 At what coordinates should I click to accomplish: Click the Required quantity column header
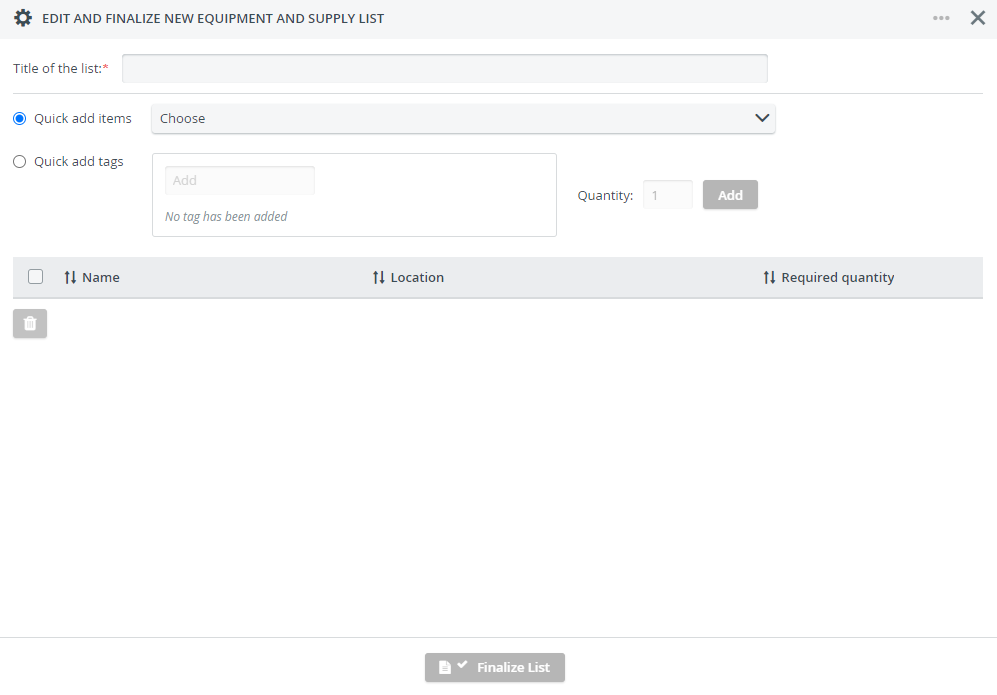pyautogui.click(x=837, y=278)
